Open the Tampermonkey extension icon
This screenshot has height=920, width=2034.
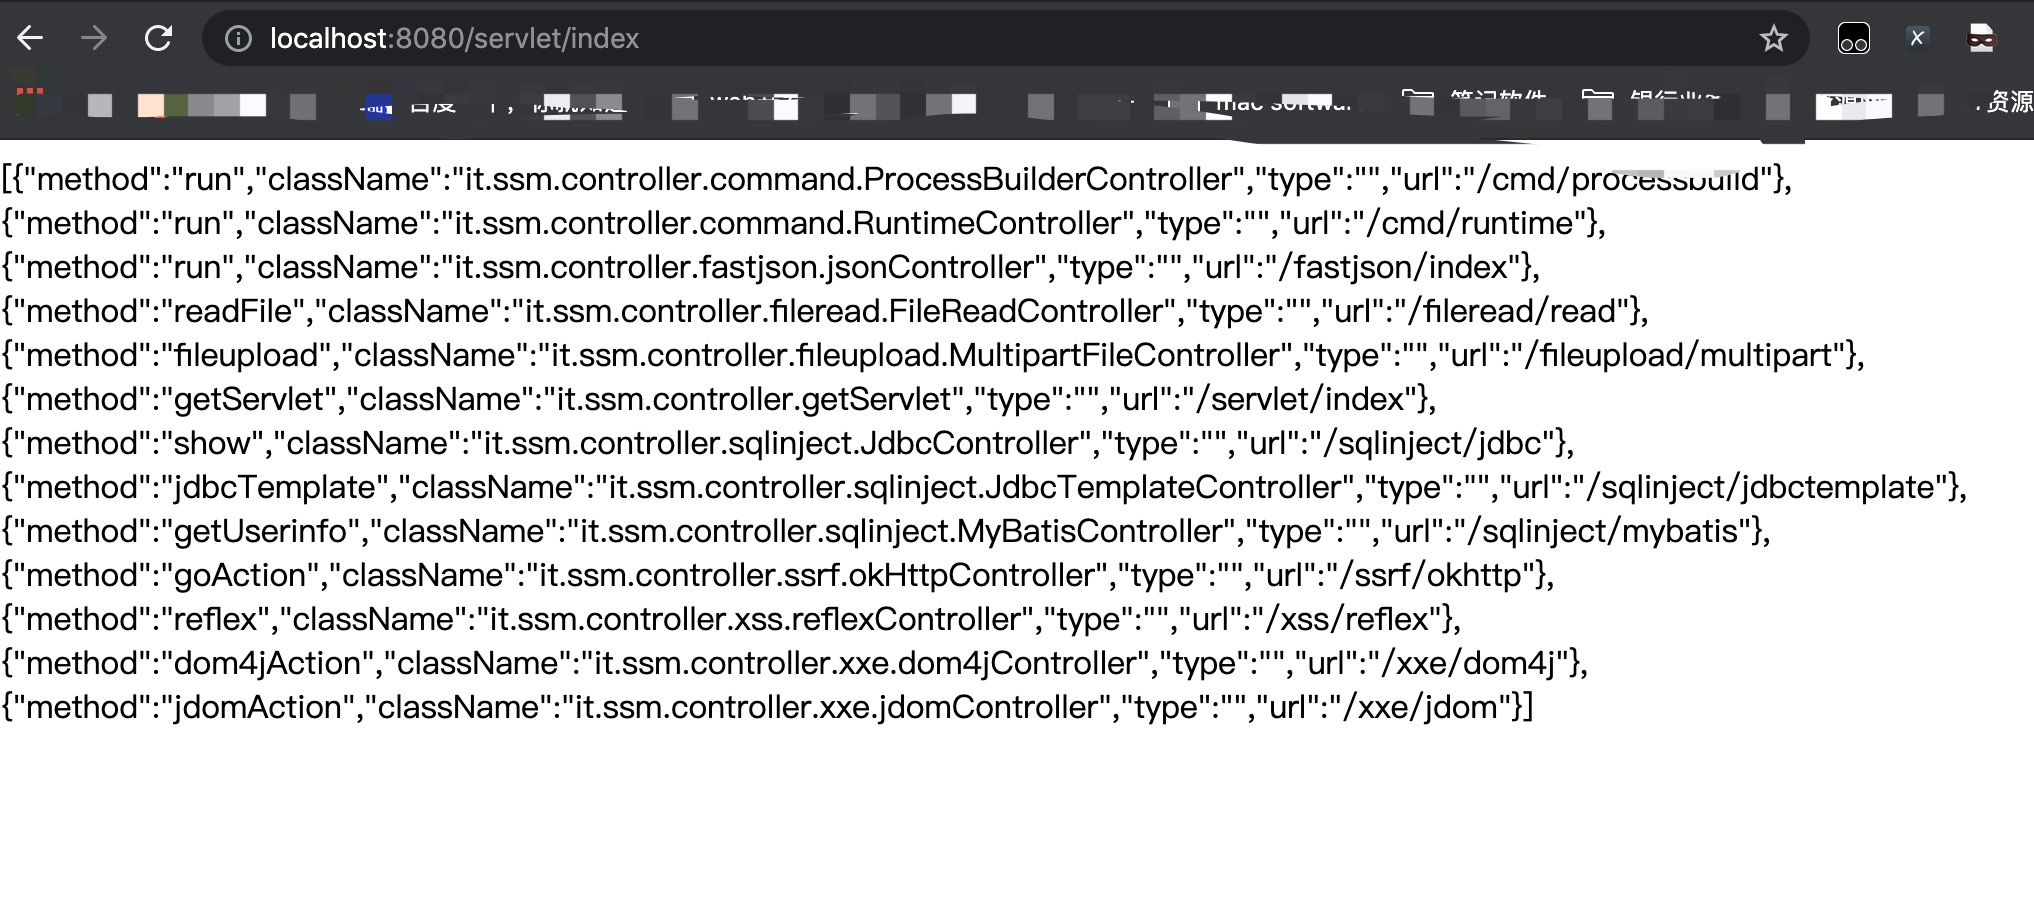click(x=1853, y=39)
